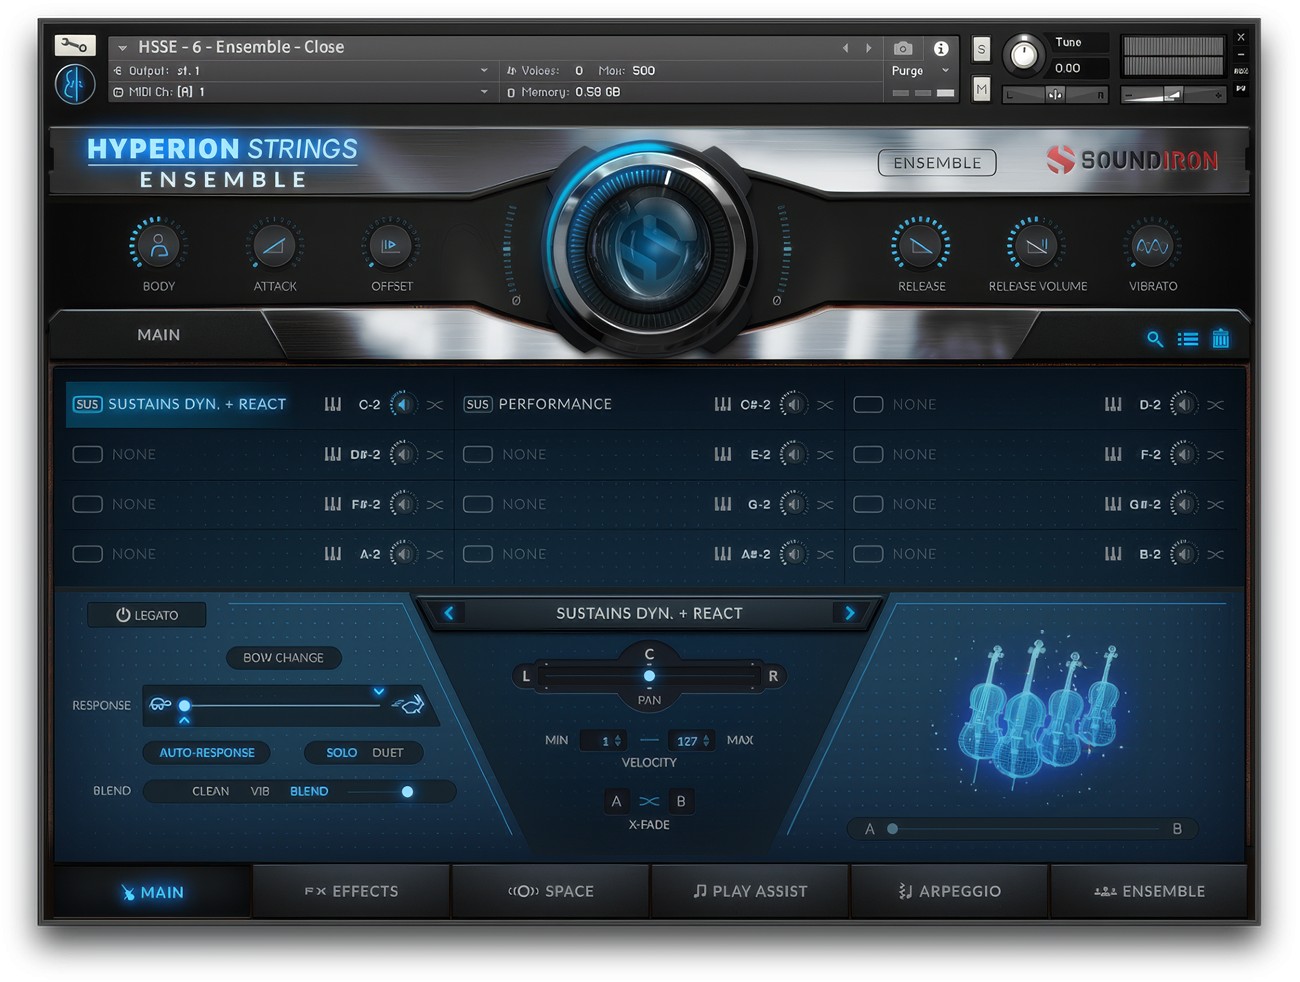
Task: Switch to the Arpeggio tab
Action: point(949,891)
